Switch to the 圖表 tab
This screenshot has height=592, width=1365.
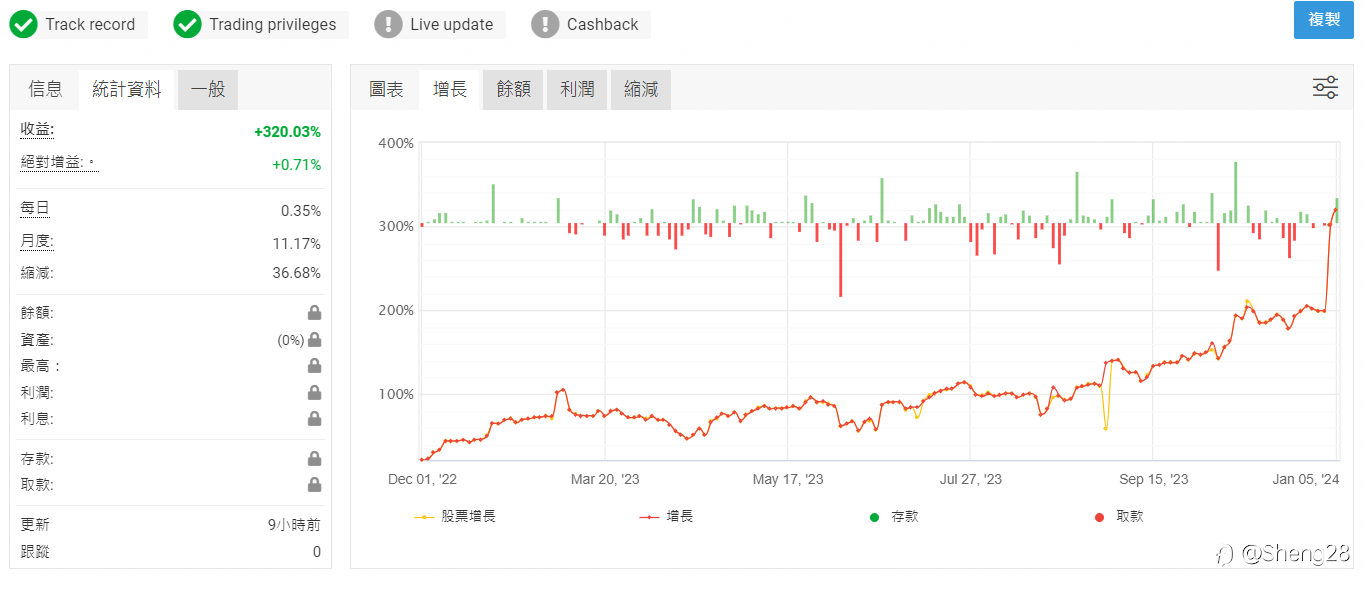coord(387,89)
